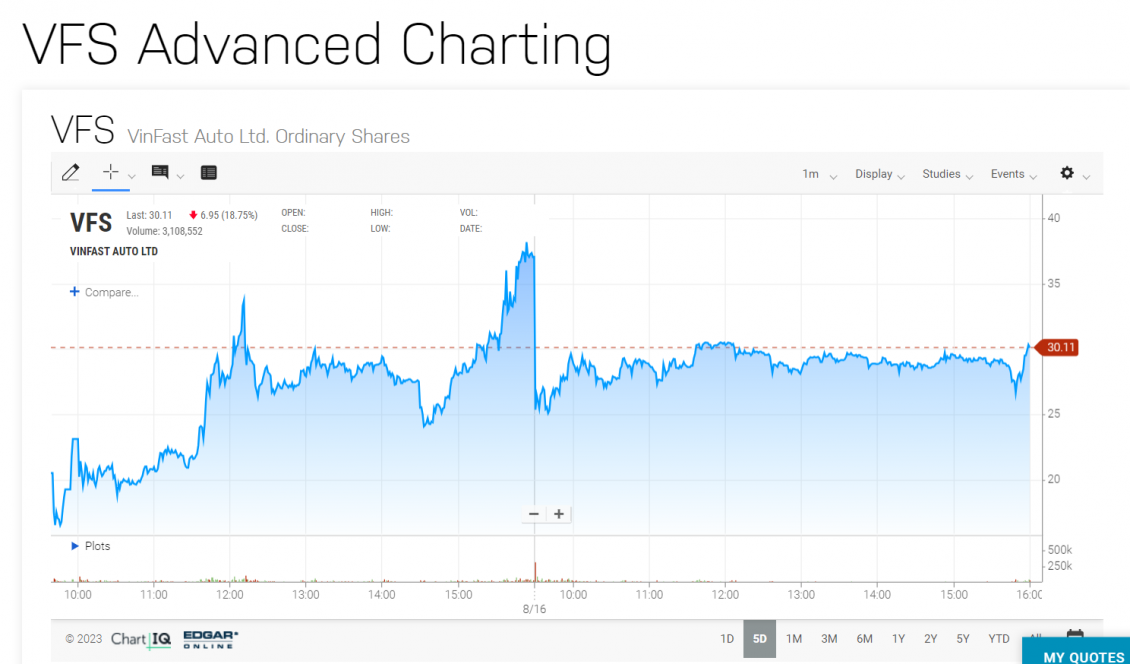Click the ChartIQ logo
Screen dimensions: 1130x664
(x=141, y=639)
